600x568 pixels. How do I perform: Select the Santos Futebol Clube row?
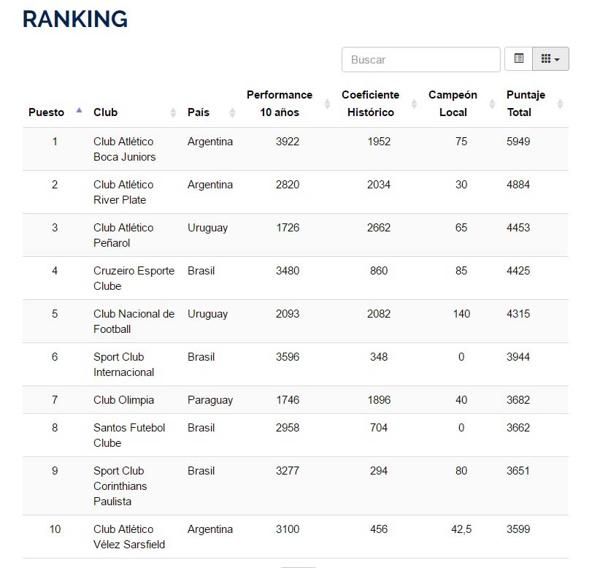point(129,435)
